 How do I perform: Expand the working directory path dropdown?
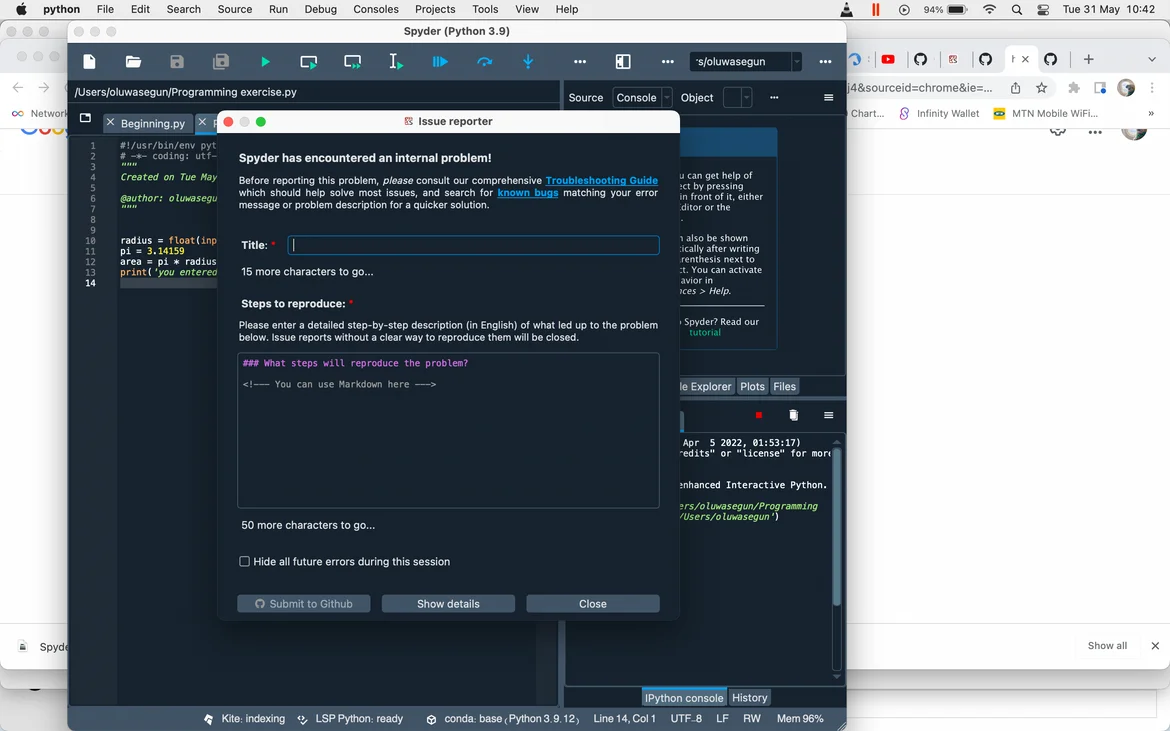point(797,62)
